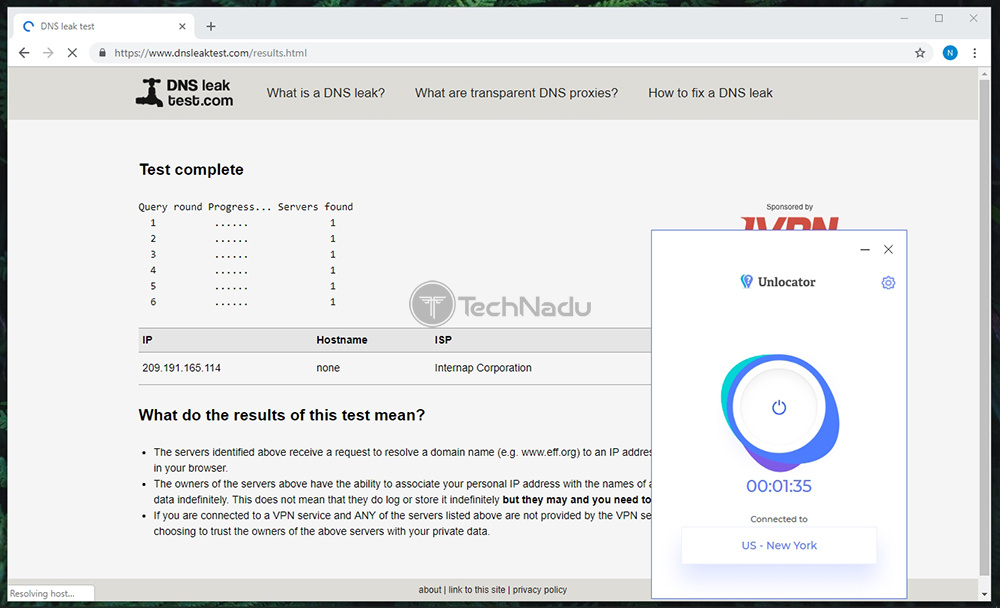Click 'link to this site' footer link
Screen dimensions: 1000x608
[476, 589]
